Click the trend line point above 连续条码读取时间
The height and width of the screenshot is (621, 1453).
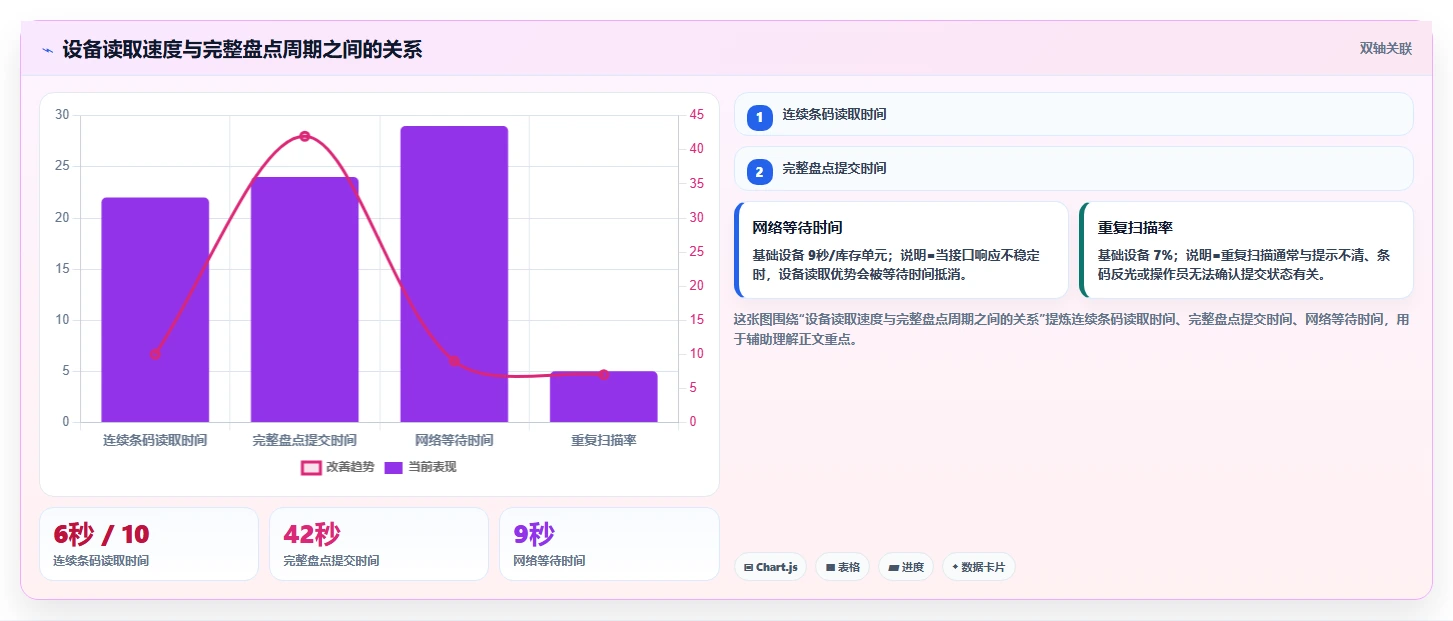pyautogui.click(x=155, y=354)
